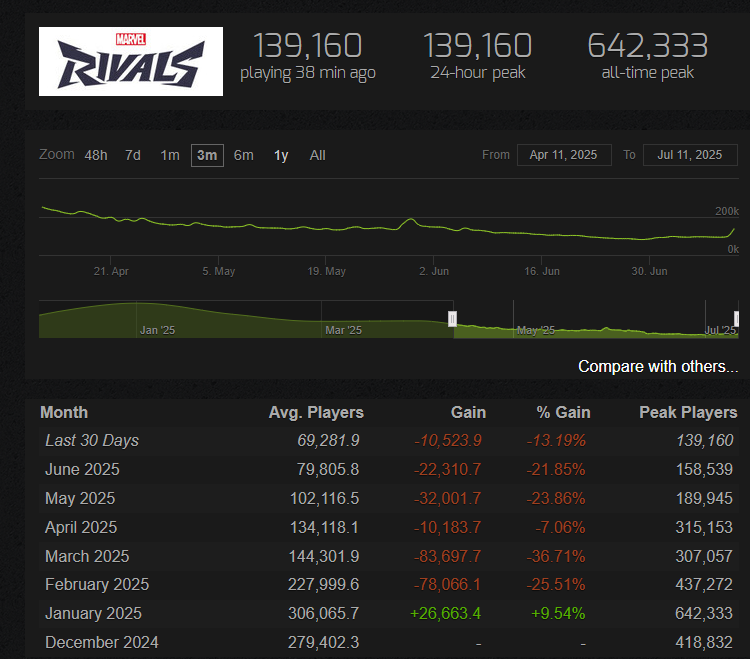Click the peak players value 315,153

pos(704,527)
